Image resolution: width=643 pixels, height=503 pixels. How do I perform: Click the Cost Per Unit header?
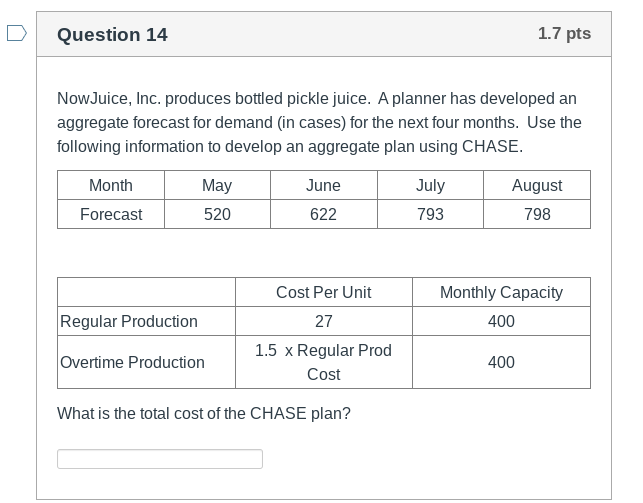[x=323, y=292]
